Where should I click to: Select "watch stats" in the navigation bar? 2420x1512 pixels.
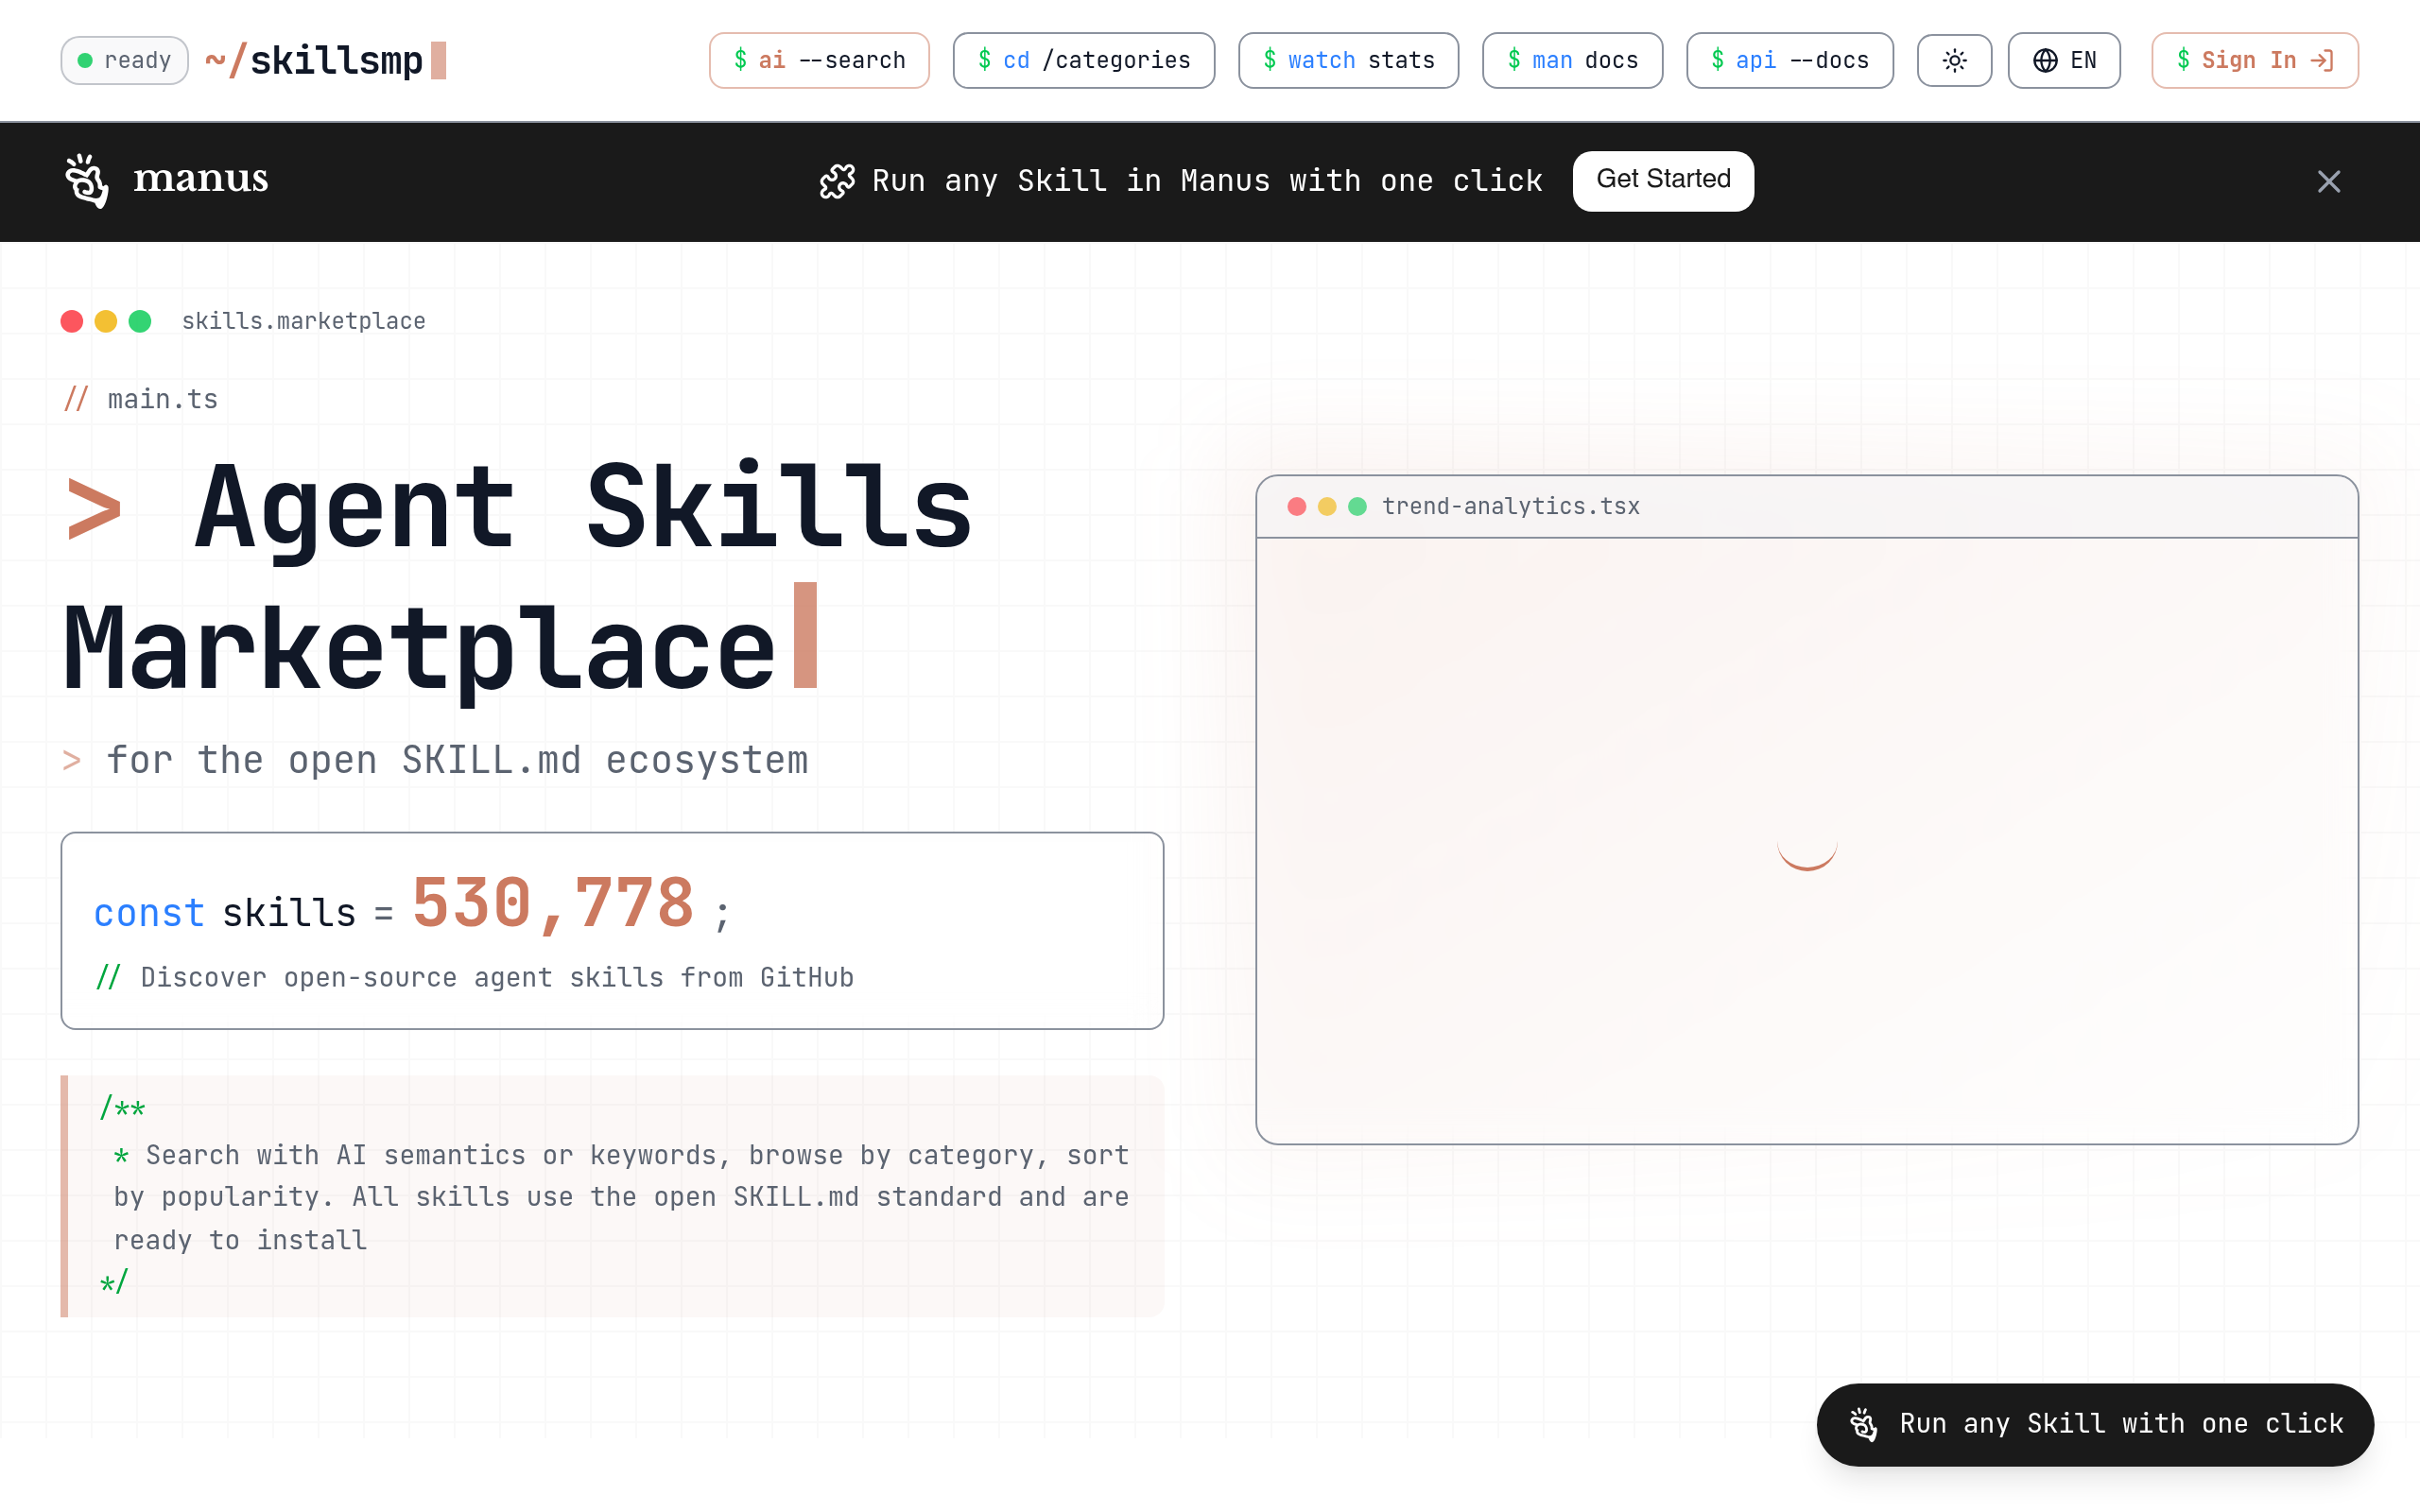pyautogui.click(x=1348, y=60)
